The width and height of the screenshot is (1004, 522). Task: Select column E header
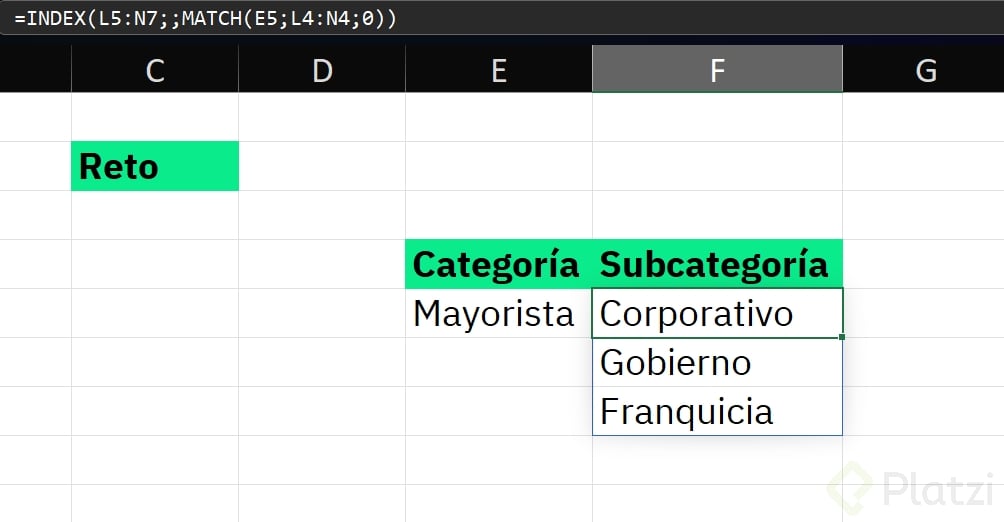tap(499, 70)
